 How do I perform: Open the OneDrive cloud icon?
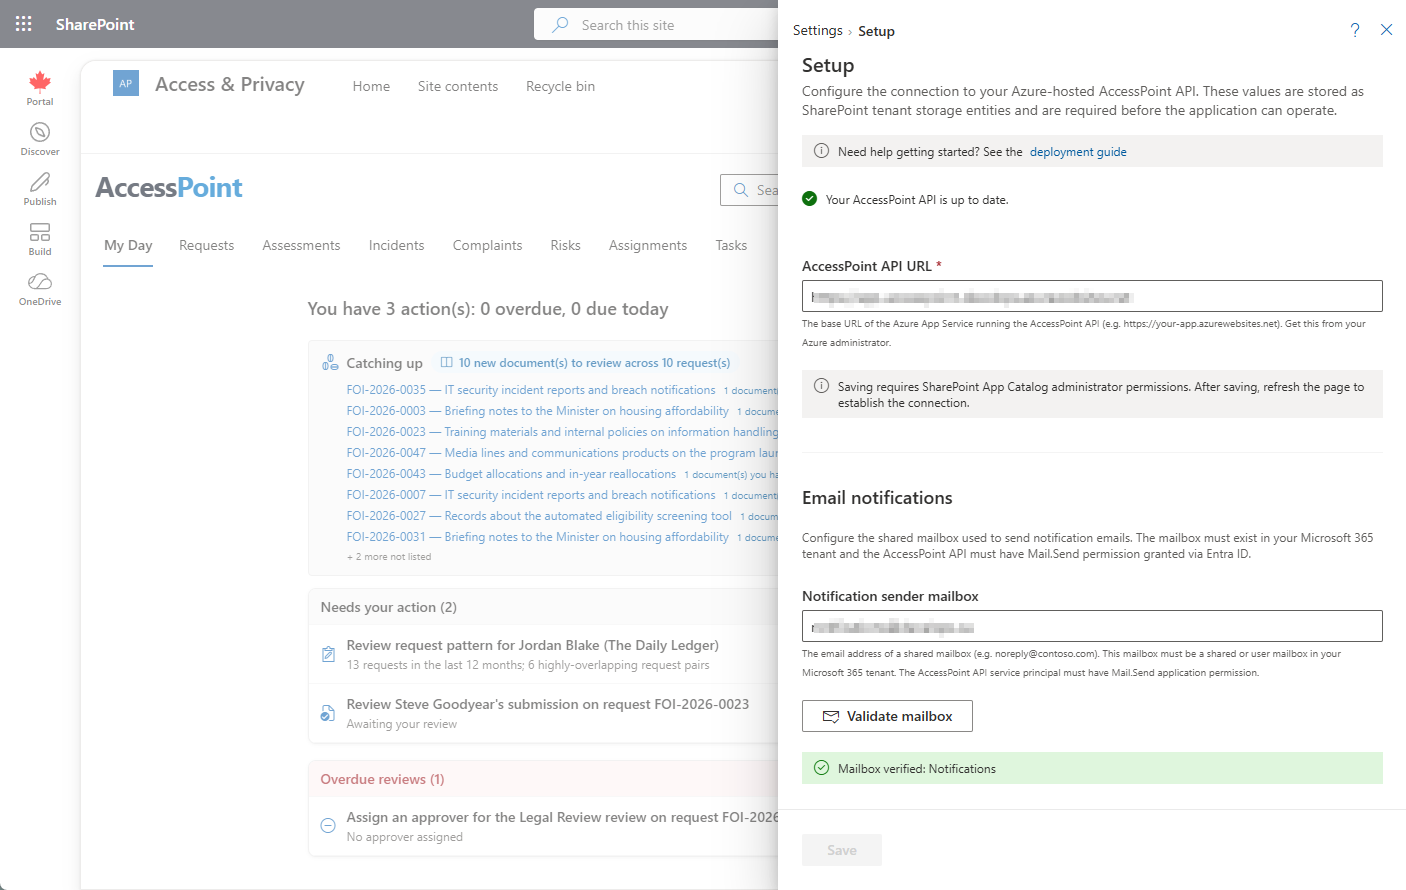click(x=40, y=282)
